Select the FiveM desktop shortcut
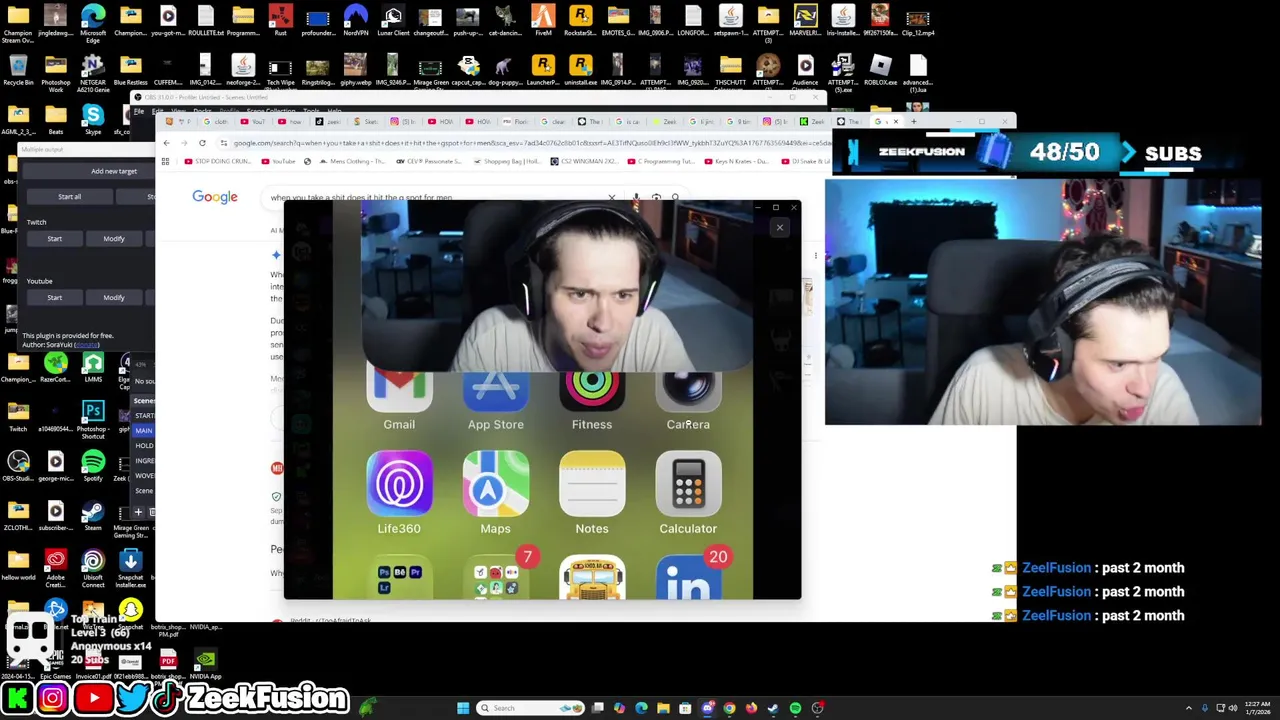Viewport: 1280px width, 720px height. [x=543, y=21]
